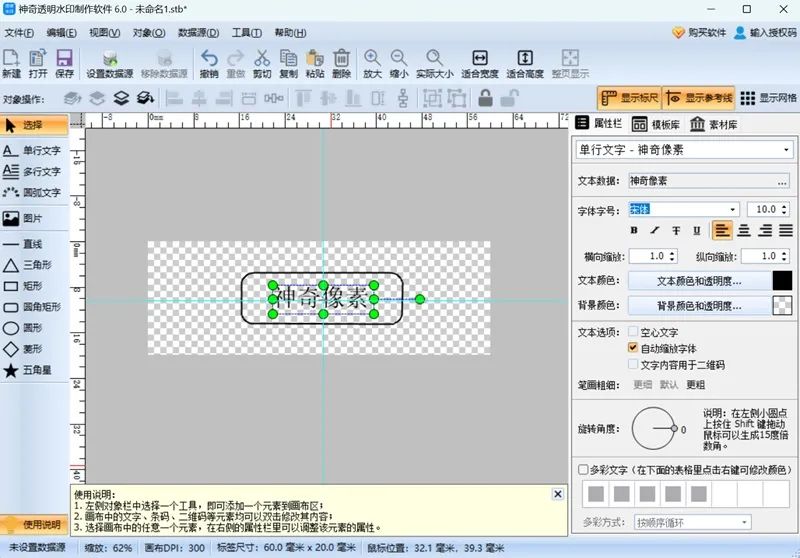800x558 pixels.
Task: Click the 使用说明 instructions button
Action: pyautogui.click(x=34, y=524)
